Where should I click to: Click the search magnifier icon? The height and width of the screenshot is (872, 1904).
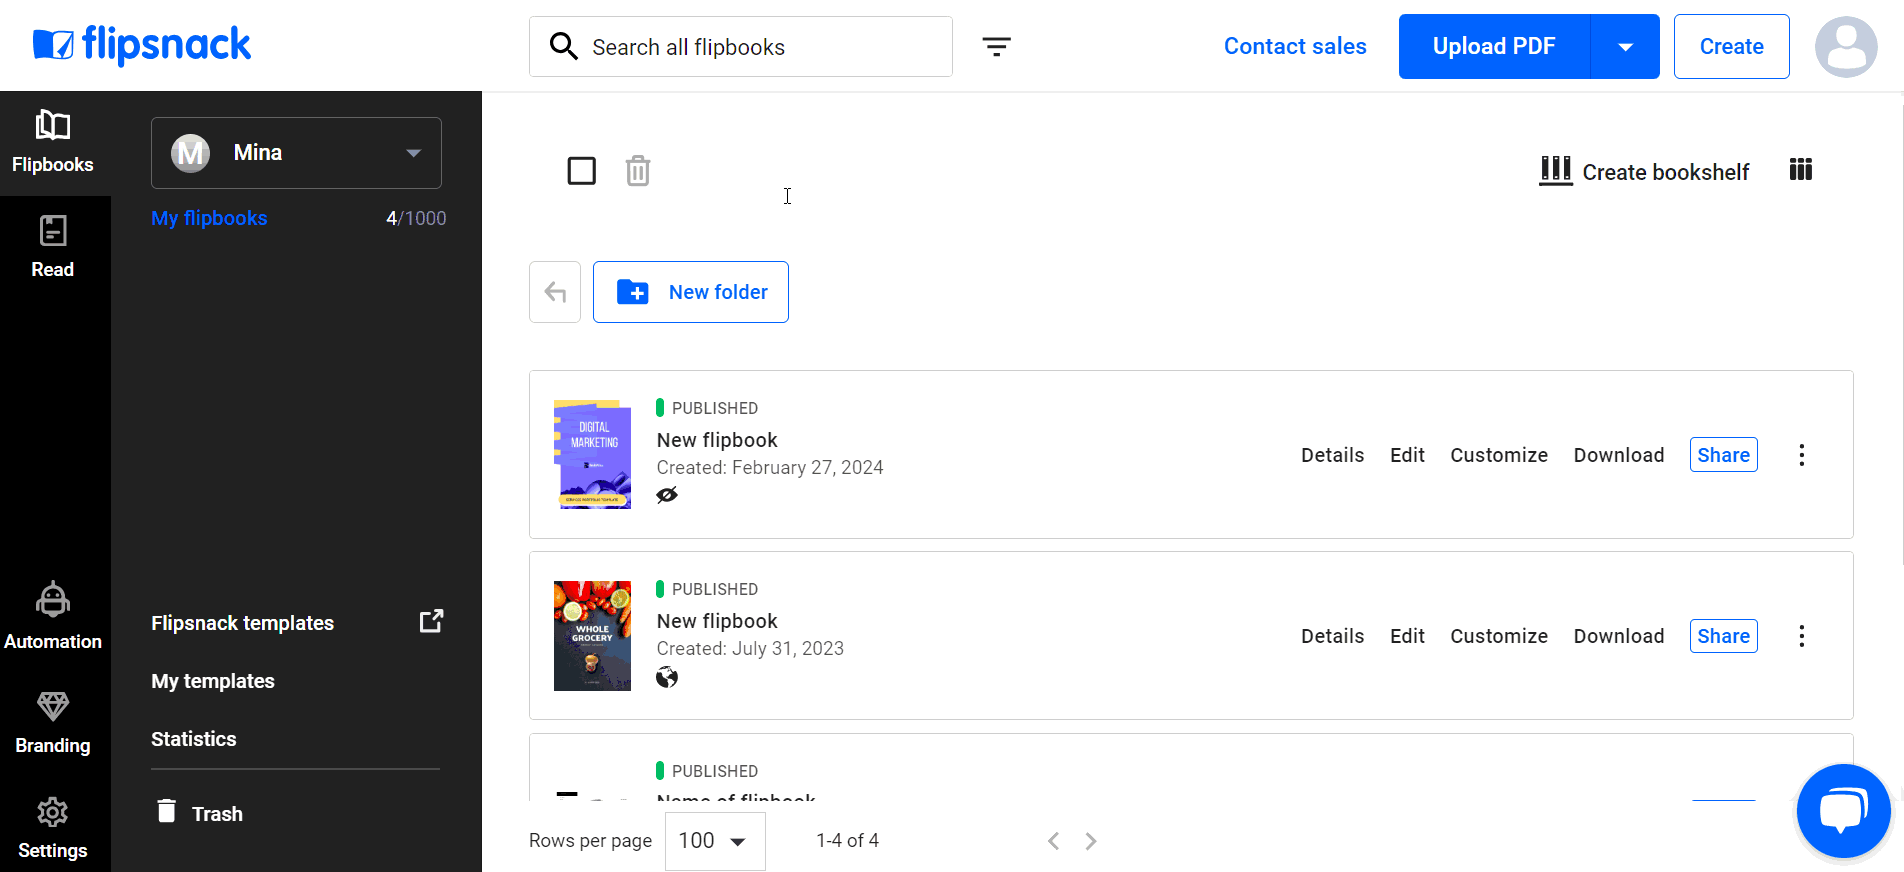564,46
